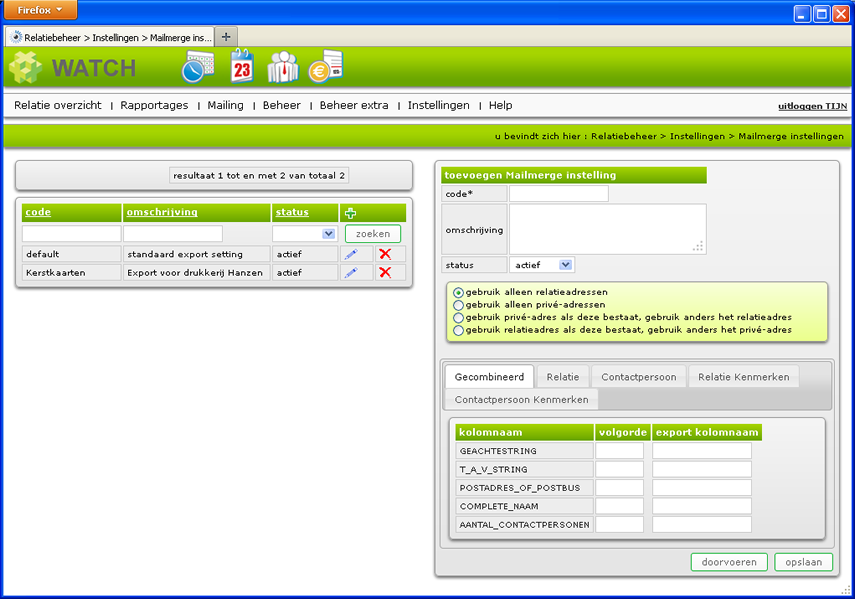This screenshot has height=599, width=855.
Task: Select 'gebruik alleen privé-adressen' radio button
Action: [459, 305]
